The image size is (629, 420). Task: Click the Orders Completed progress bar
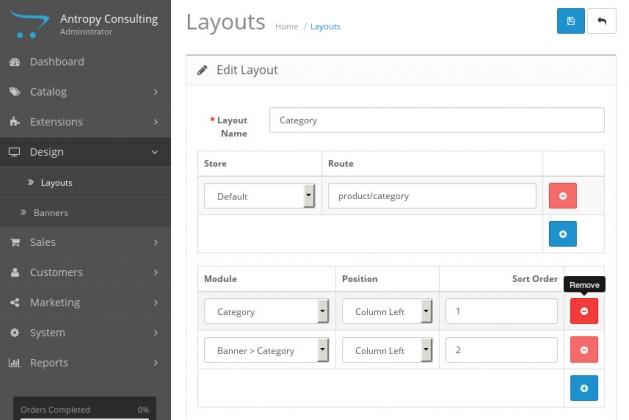click(x=85, y=418)
